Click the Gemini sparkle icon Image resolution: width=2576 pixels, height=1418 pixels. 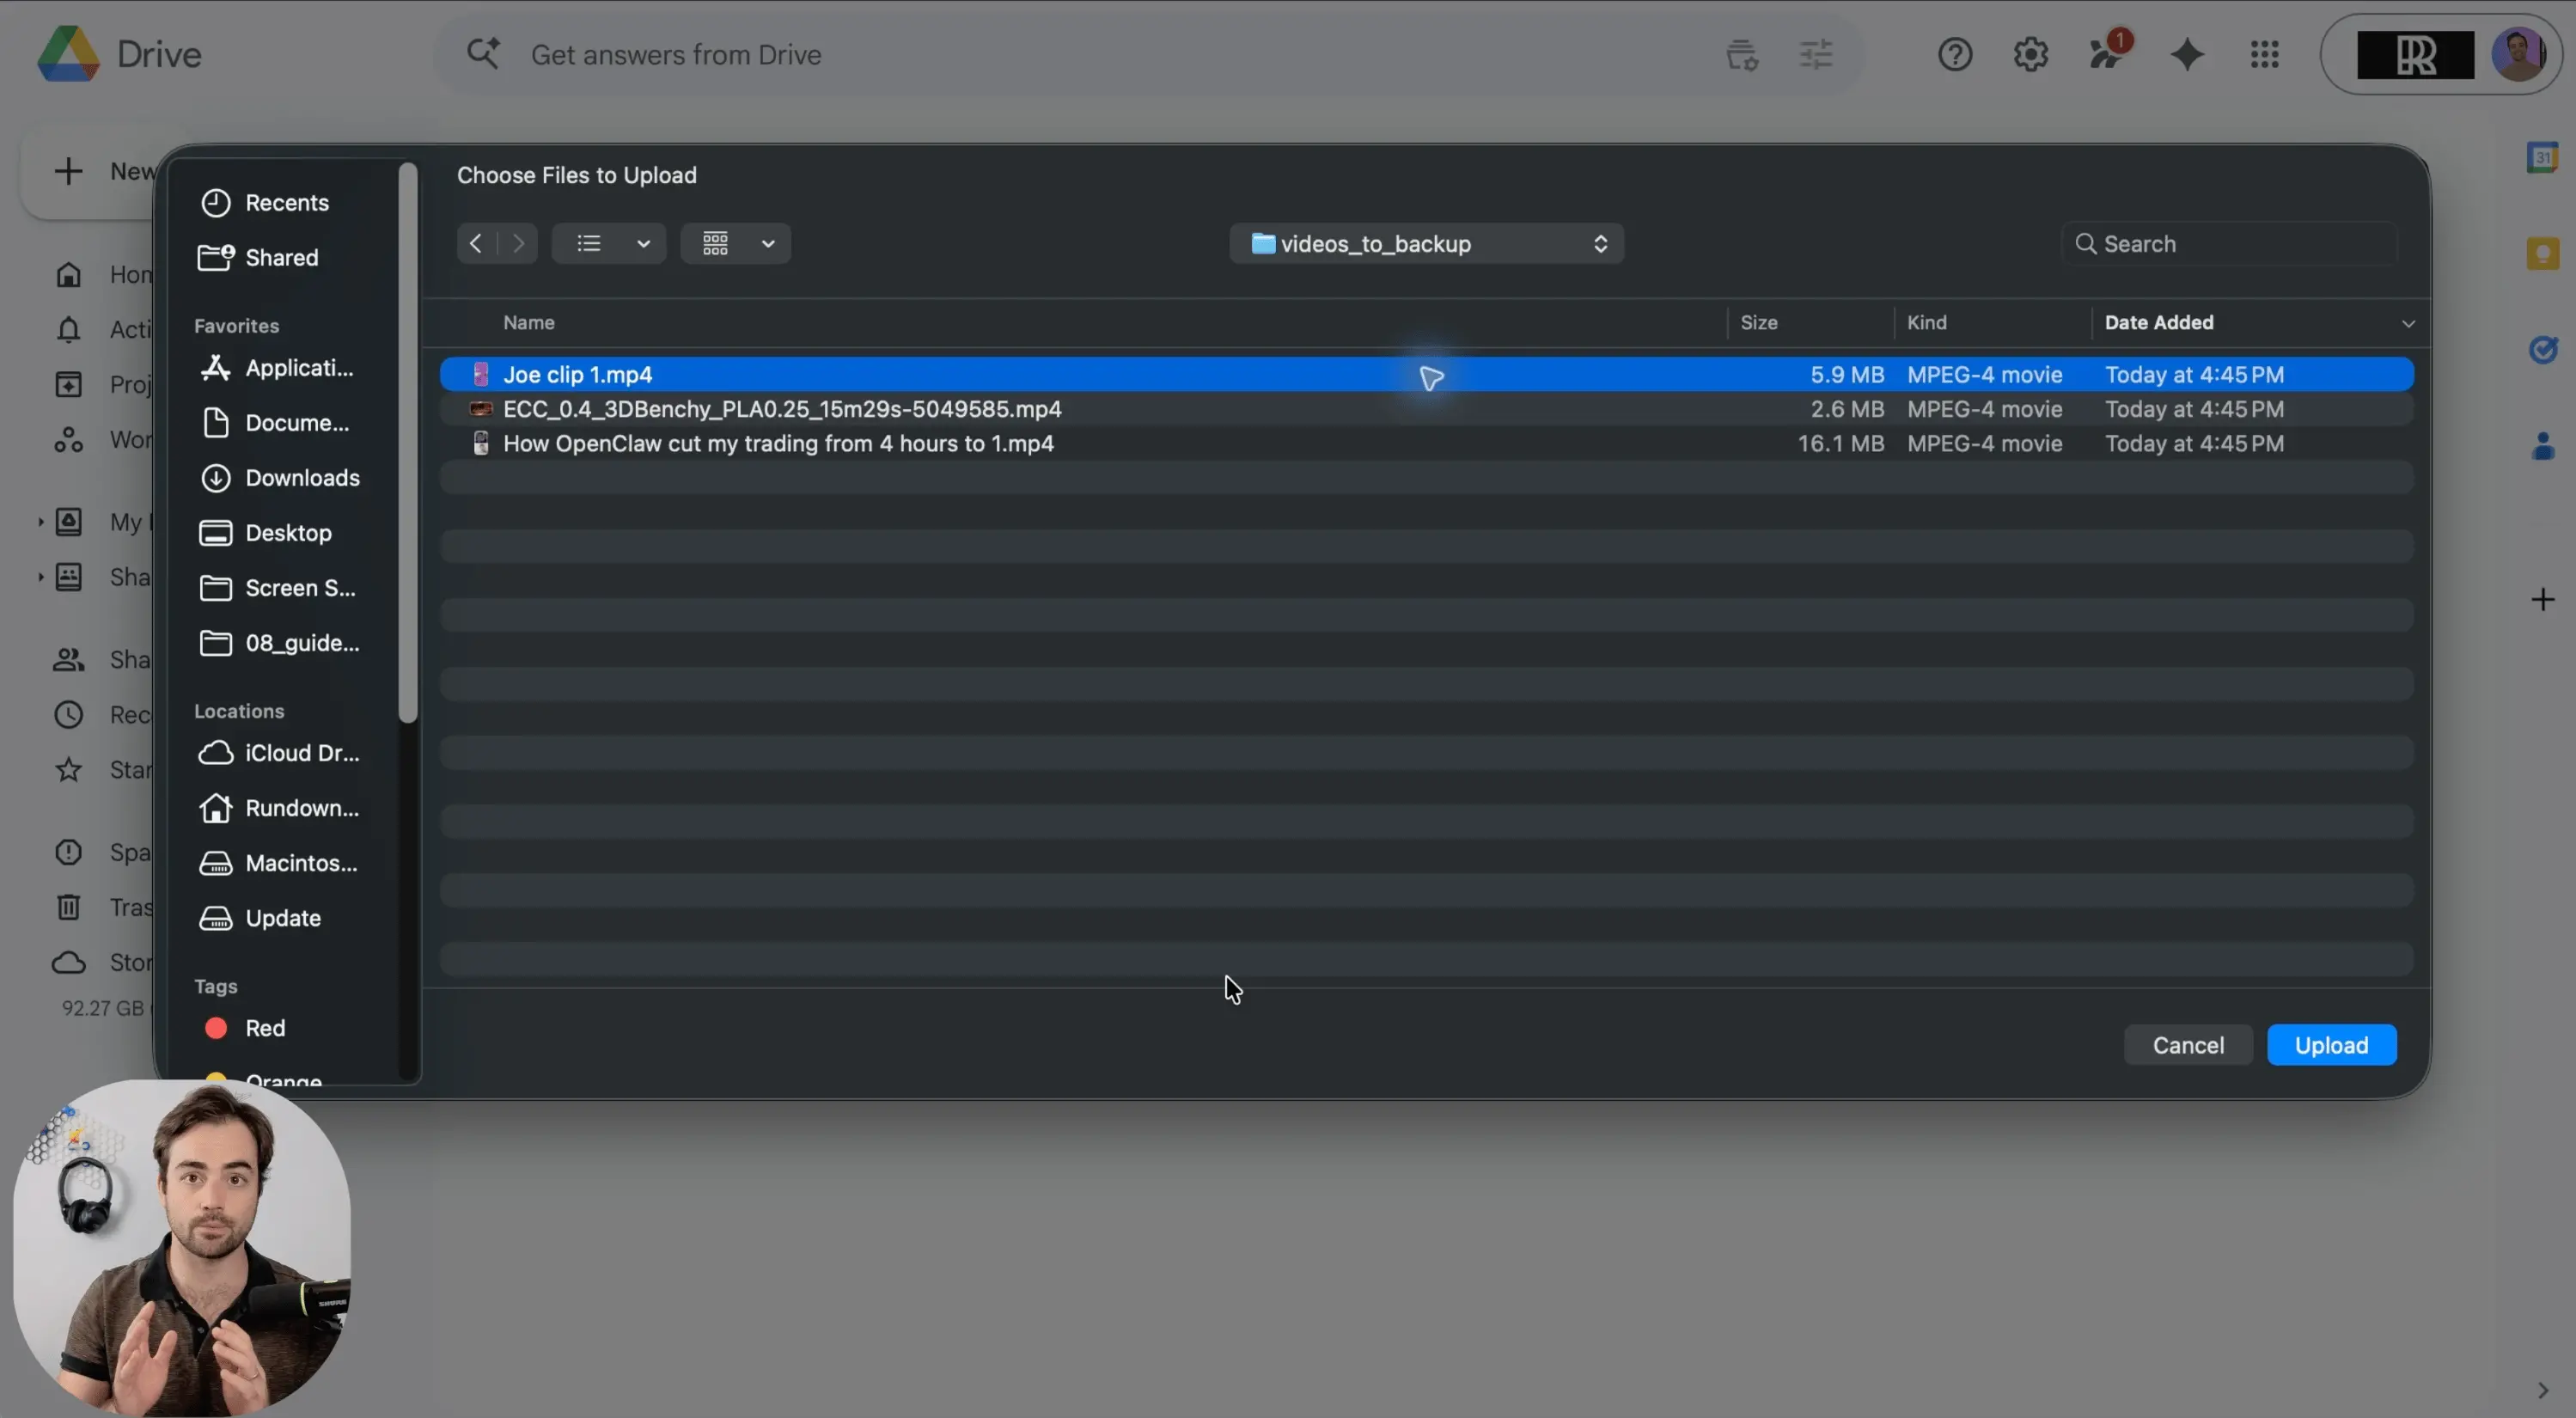point(2187,54)
